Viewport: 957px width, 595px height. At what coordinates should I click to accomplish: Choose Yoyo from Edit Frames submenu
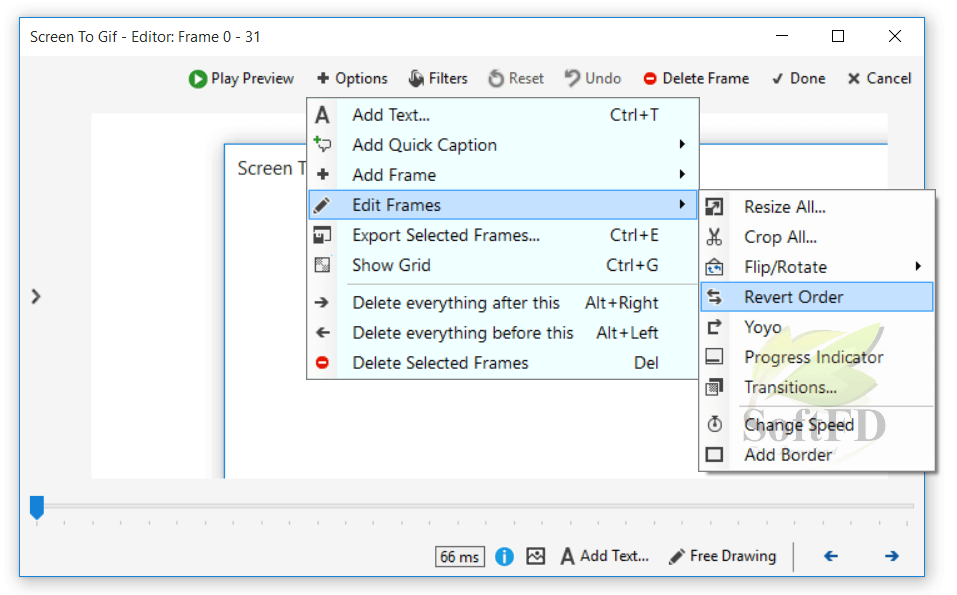coord(817,327)
